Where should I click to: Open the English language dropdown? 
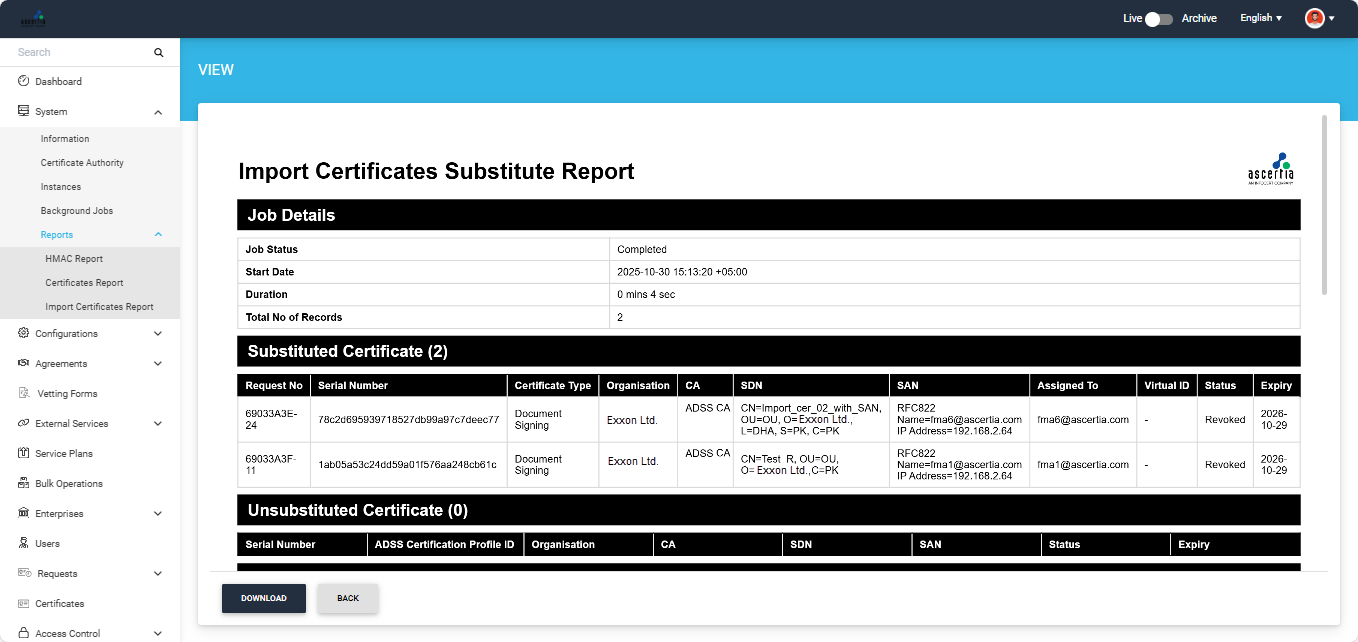[1260, 18]
